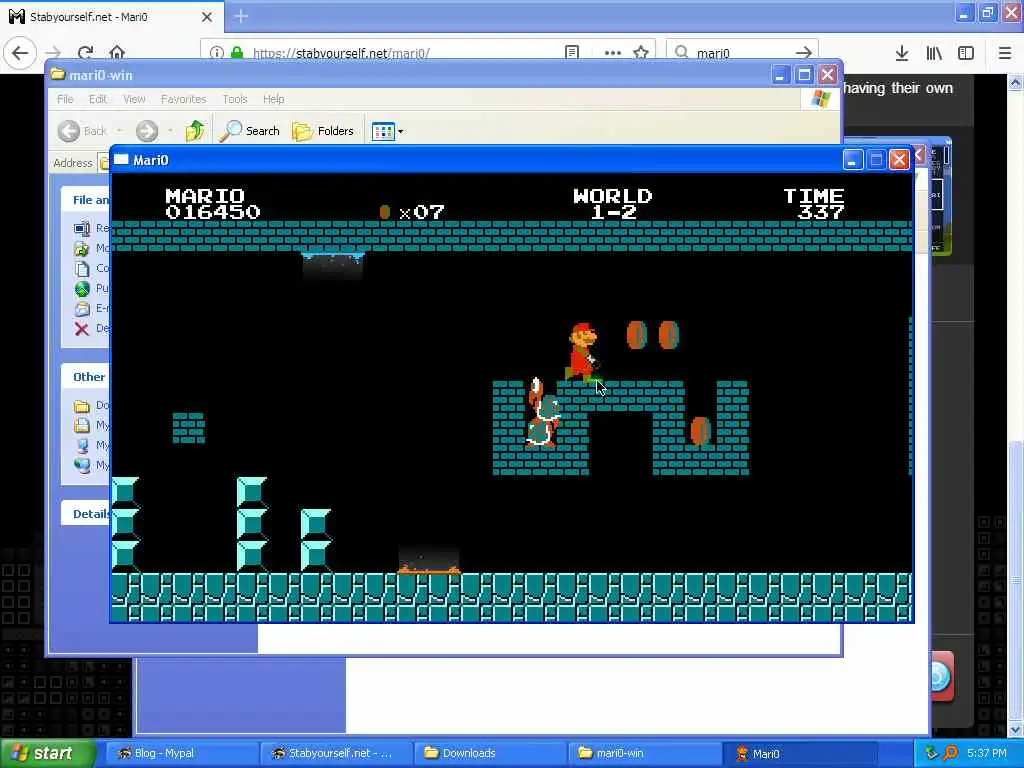Image resolution: width=1024 pixels, height=768 pixels.
Task: Close the Mari0 game window
Action: pyautogui.click(x=899, y=160)
